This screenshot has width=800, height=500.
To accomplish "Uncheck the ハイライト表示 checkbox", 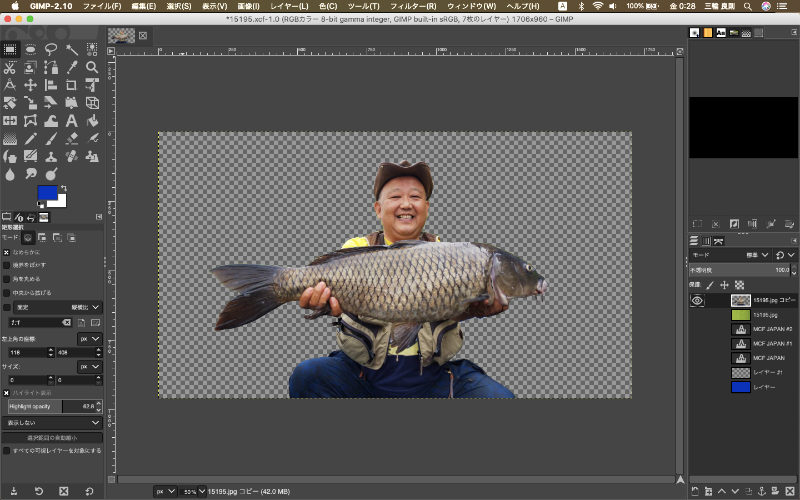I will tap(6, 394).
